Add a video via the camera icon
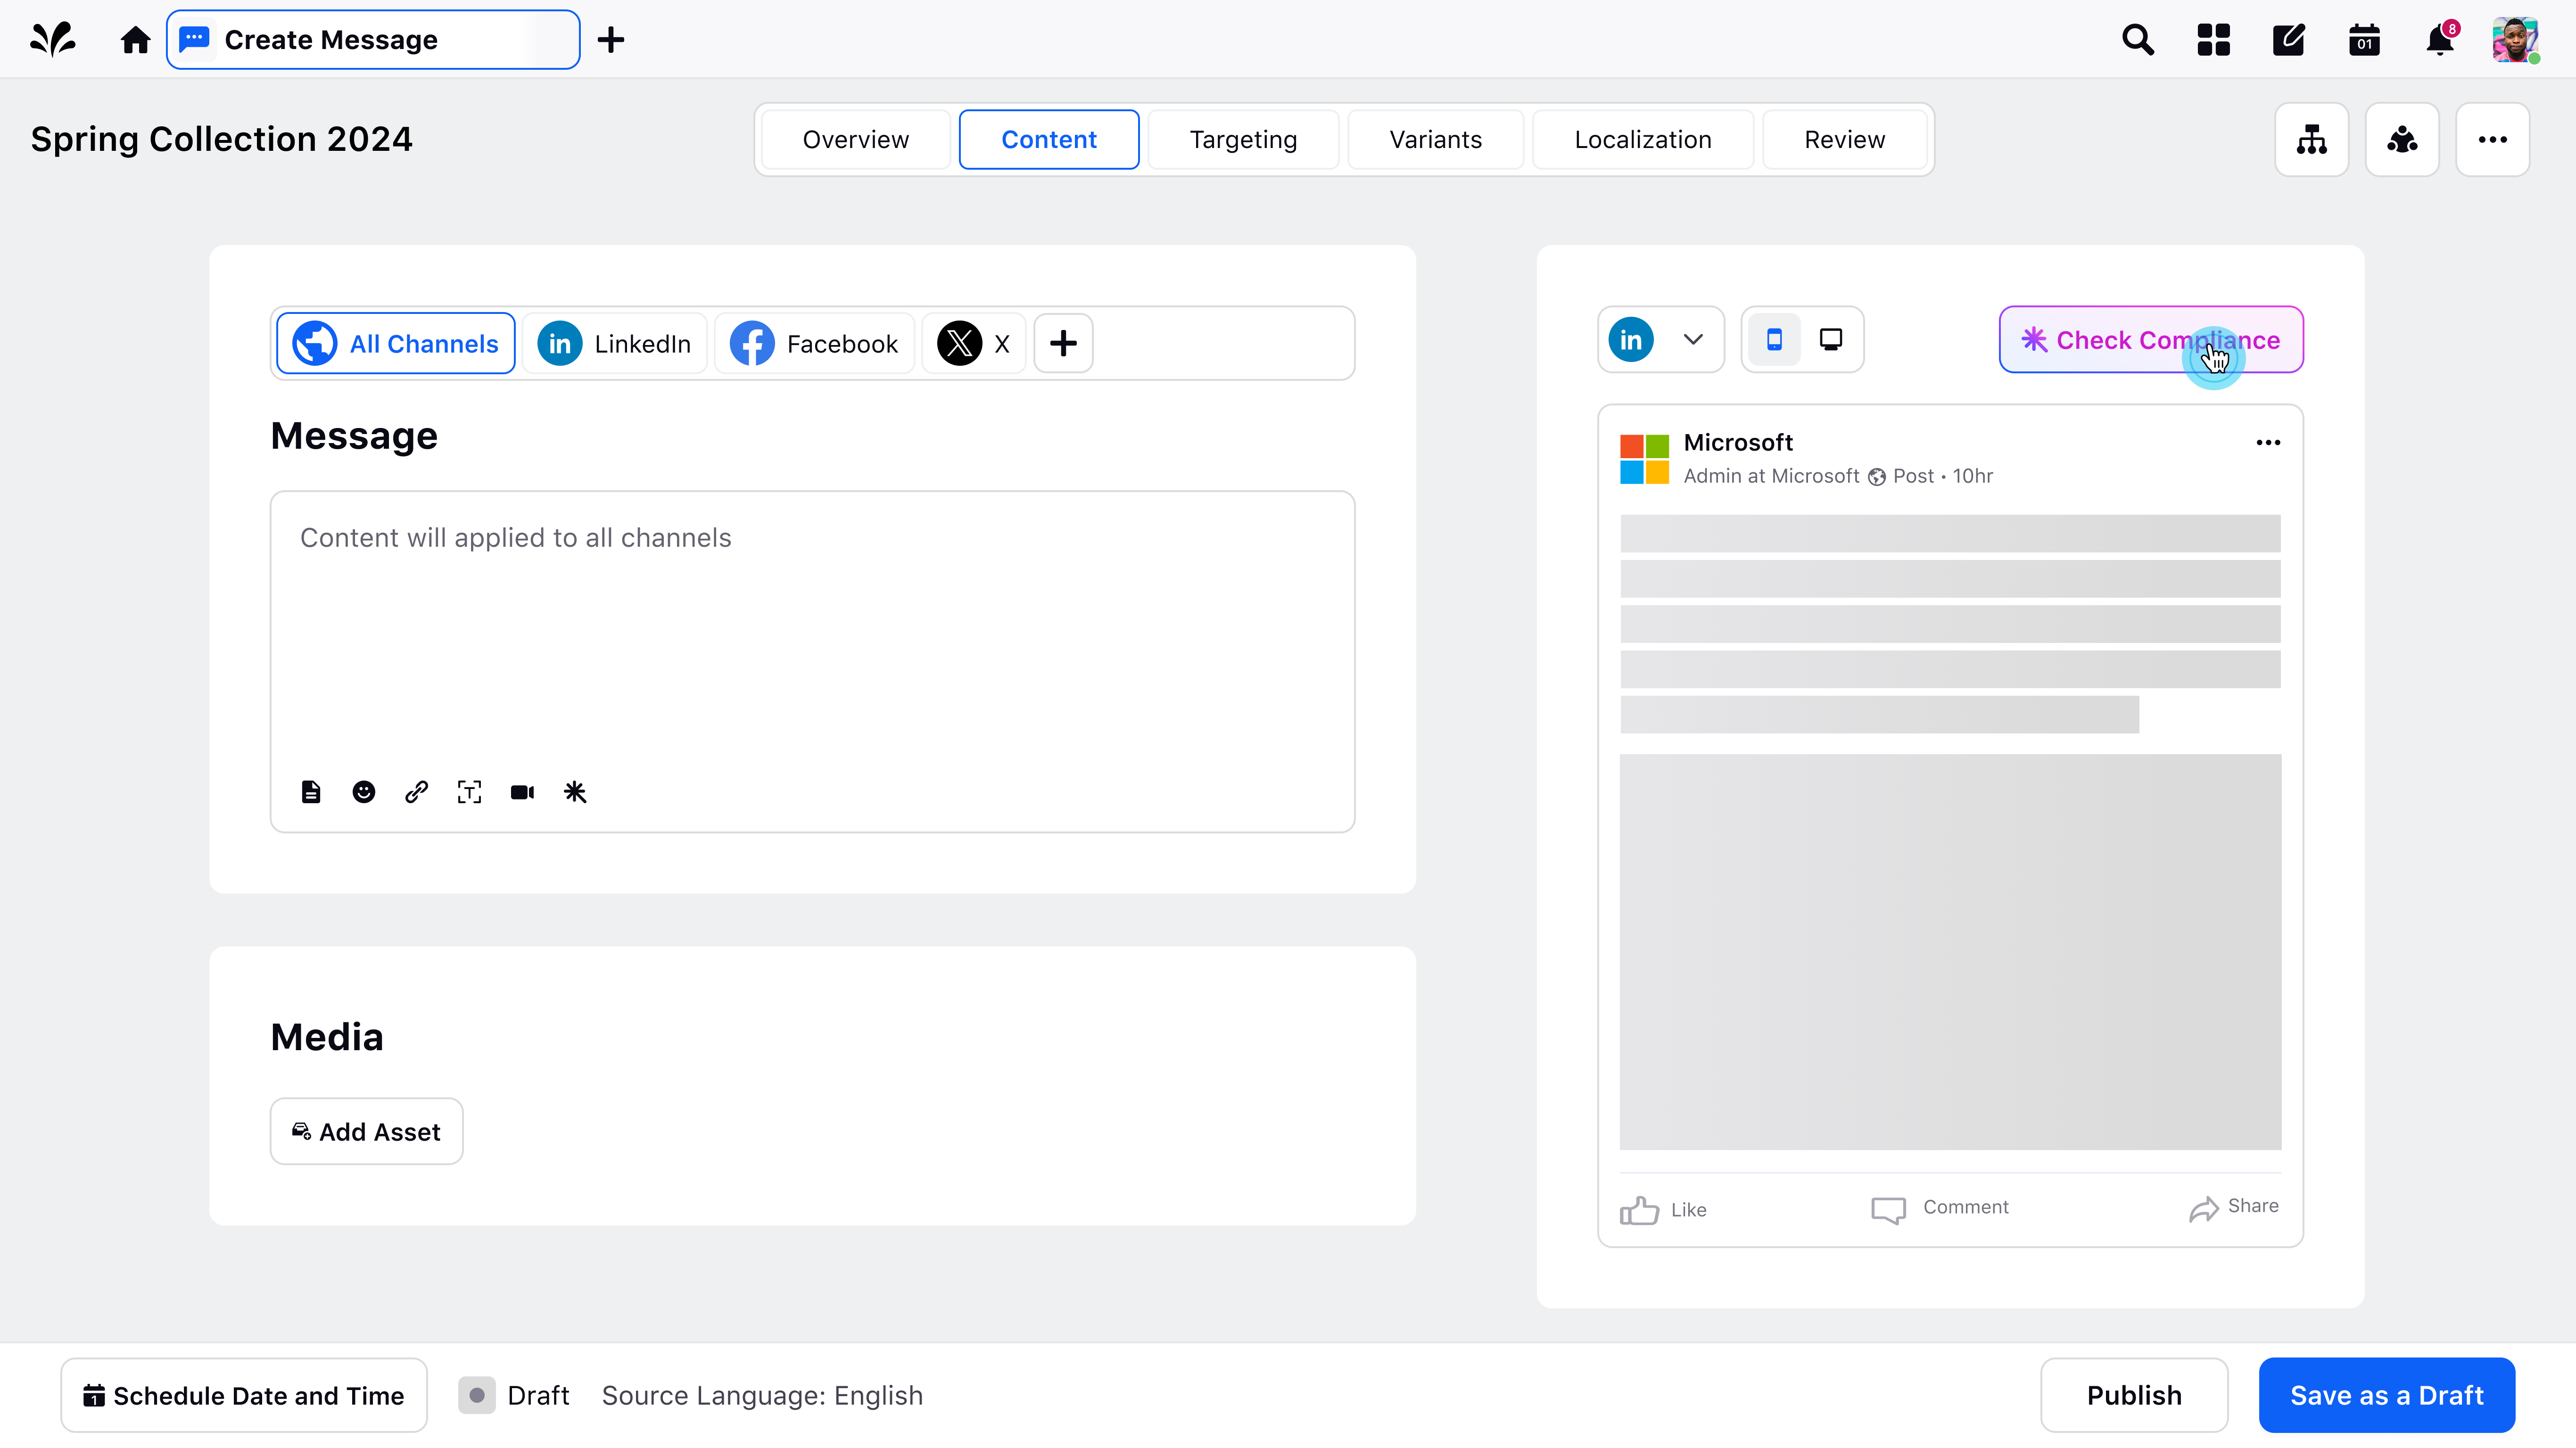 [x=522, y=792]
